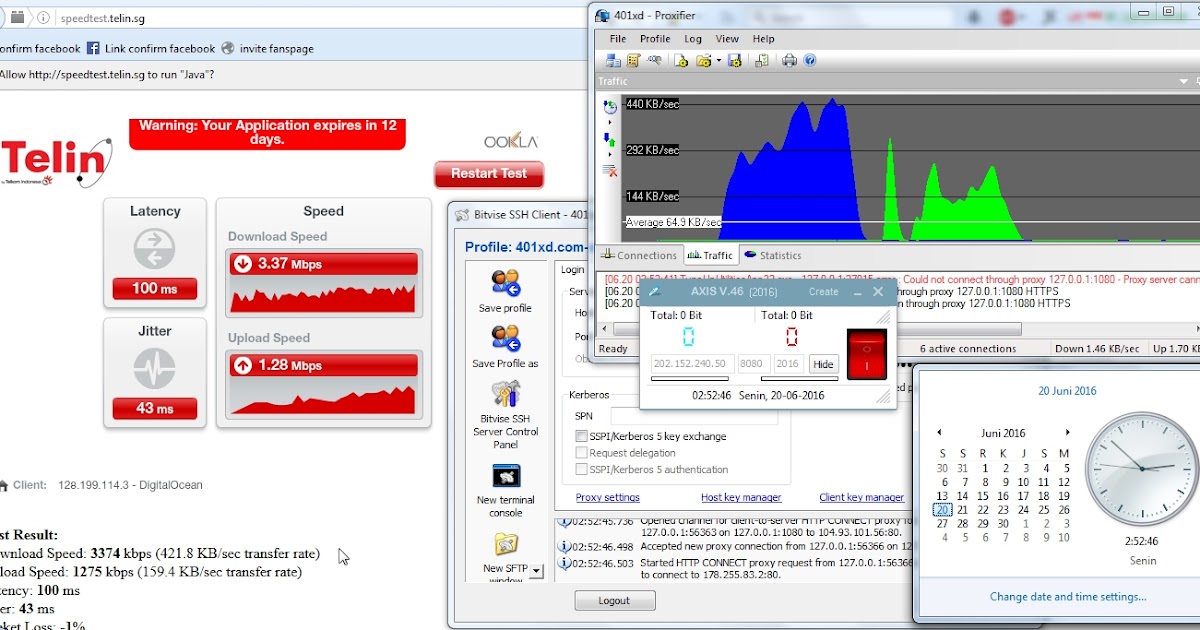Click the Logout button in Bitvise
The width and height of the screenshot is (1200, 630).
pos(615,600)
